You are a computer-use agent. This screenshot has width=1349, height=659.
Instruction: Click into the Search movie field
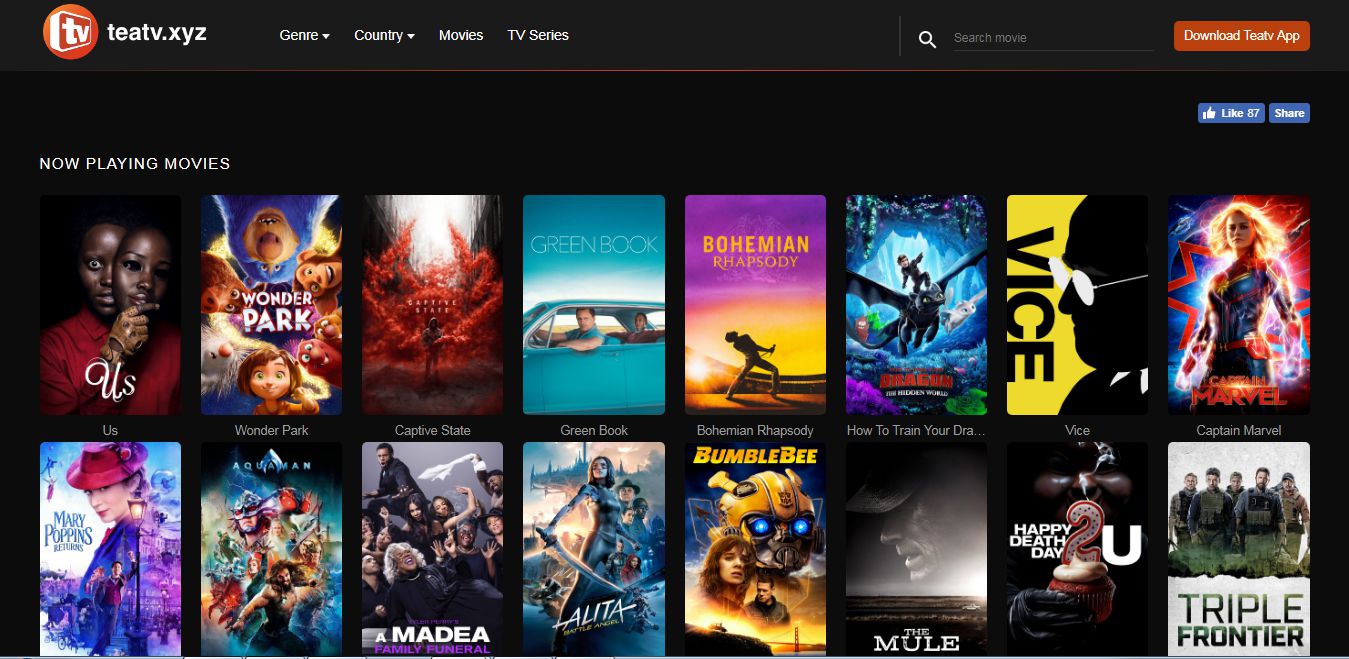tap(1053, 38)
